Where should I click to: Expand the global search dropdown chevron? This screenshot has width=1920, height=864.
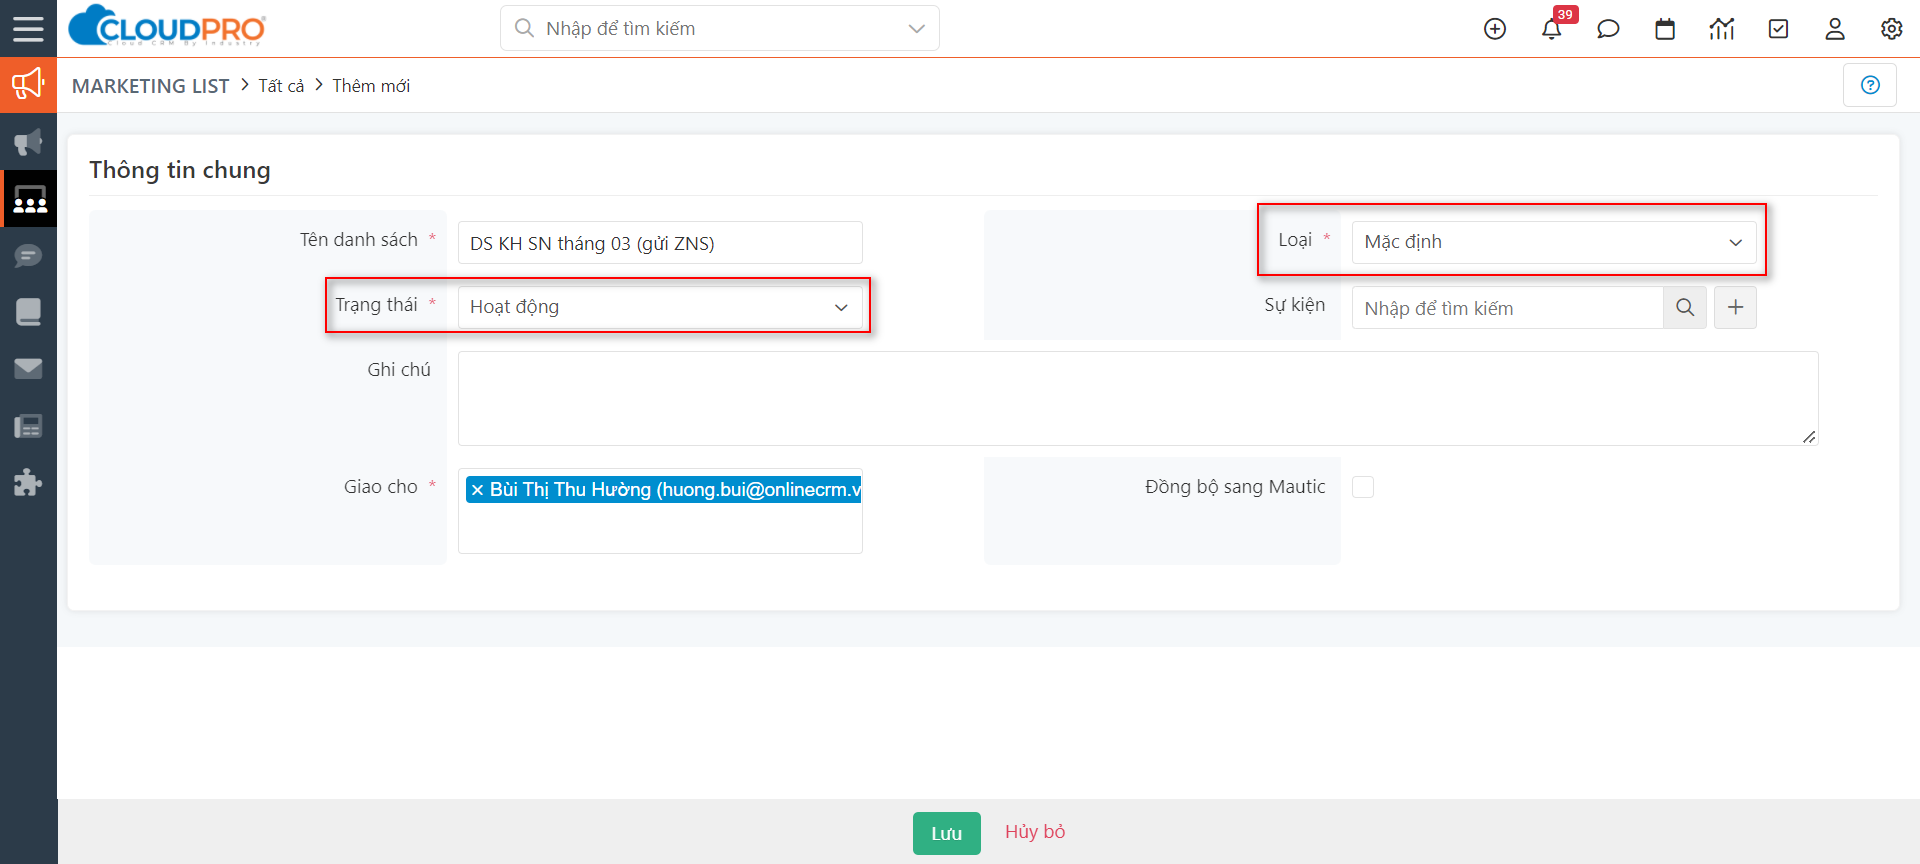[x=917, y=29]
